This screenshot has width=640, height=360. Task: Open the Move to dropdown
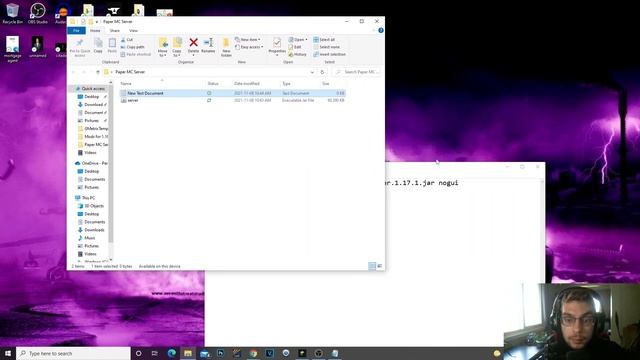pos(163,47)
